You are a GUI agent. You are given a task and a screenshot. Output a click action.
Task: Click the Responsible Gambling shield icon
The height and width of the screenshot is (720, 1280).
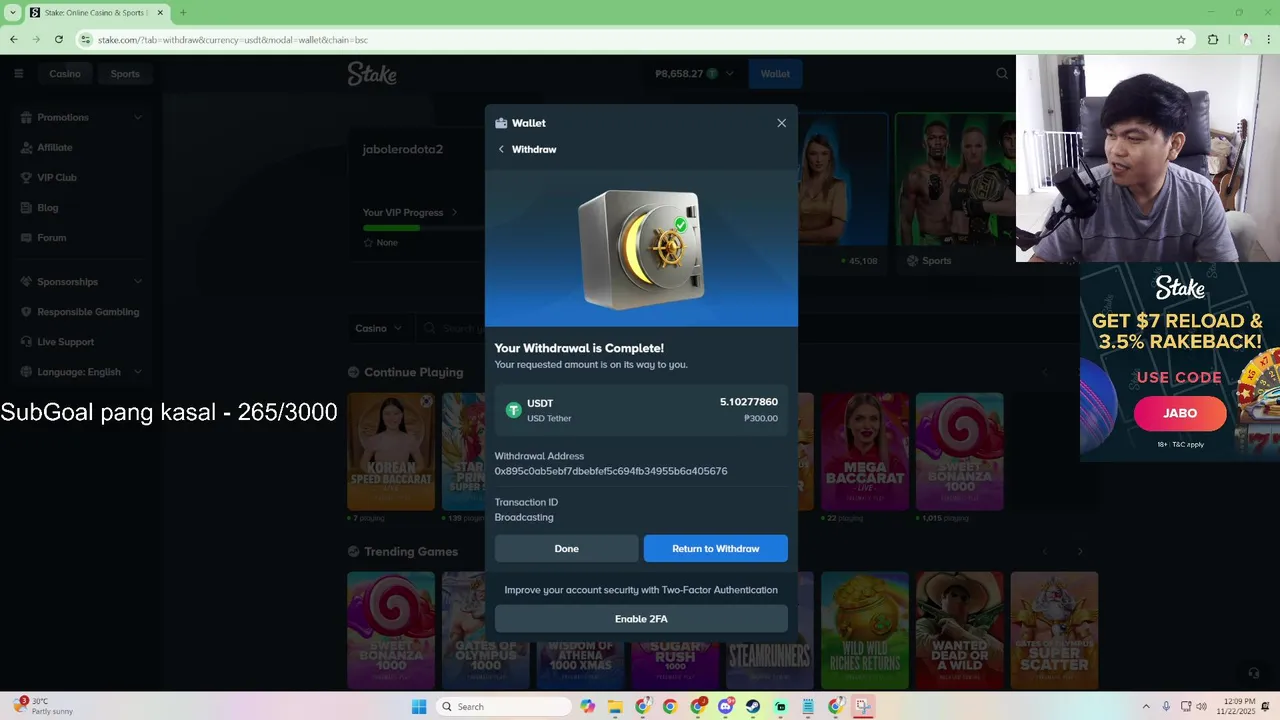[x=25, y=311]
